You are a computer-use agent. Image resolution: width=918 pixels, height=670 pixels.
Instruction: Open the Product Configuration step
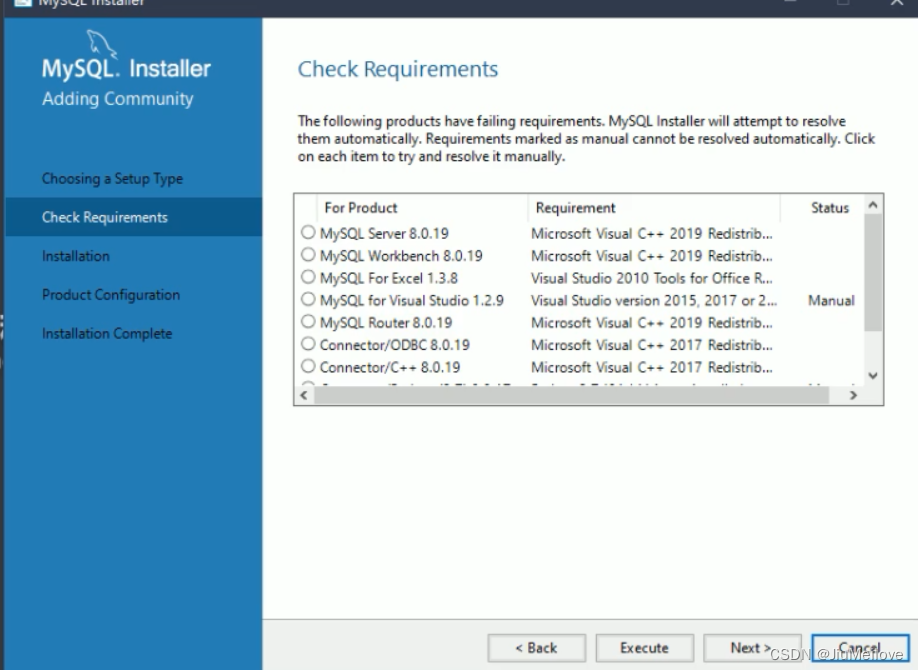pos(111,295)
